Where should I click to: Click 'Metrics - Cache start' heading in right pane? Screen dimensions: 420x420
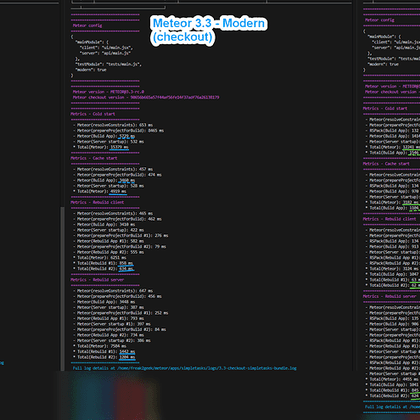[386, 164]
